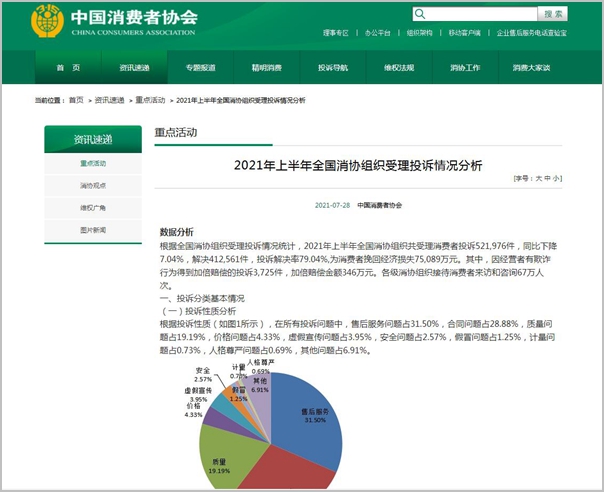
Task: Click the 理事专区 top link
Action: tap(335, 32)
